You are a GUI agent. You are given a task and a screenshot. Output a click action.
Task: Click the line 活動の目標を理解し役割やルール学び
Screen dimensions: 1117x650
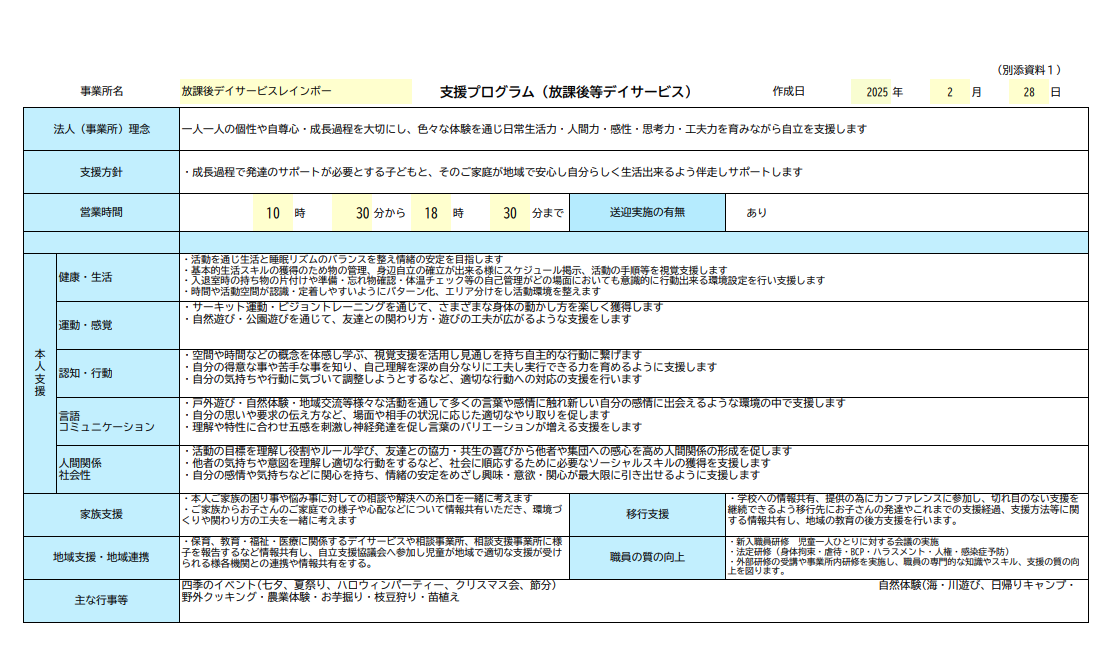coord(487,451)
